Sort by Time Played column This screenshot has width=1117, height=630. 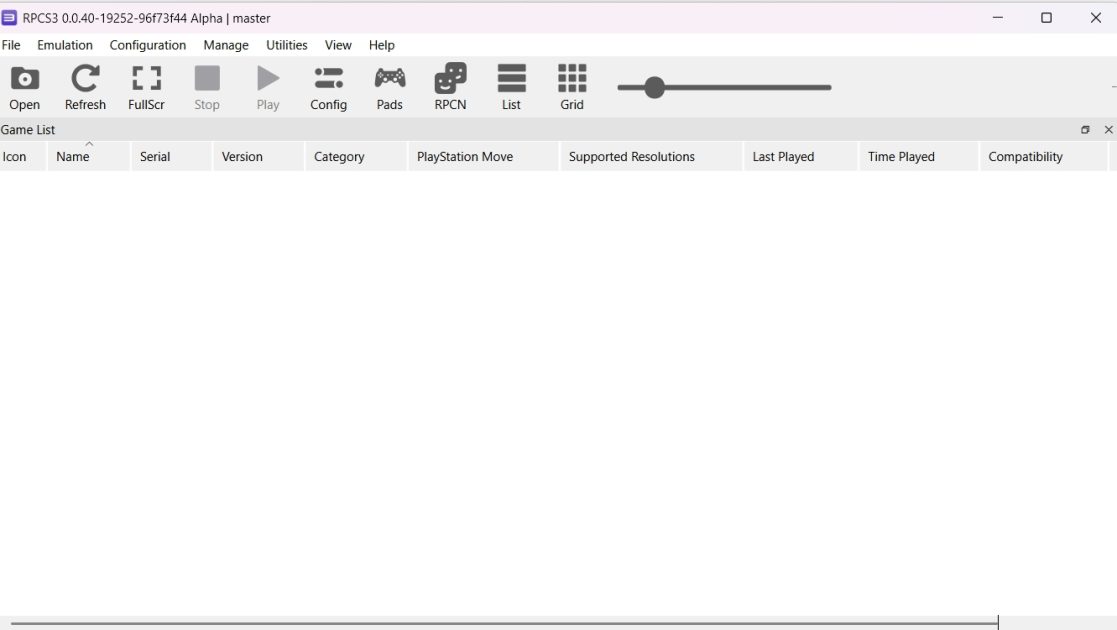coord(919,157)
